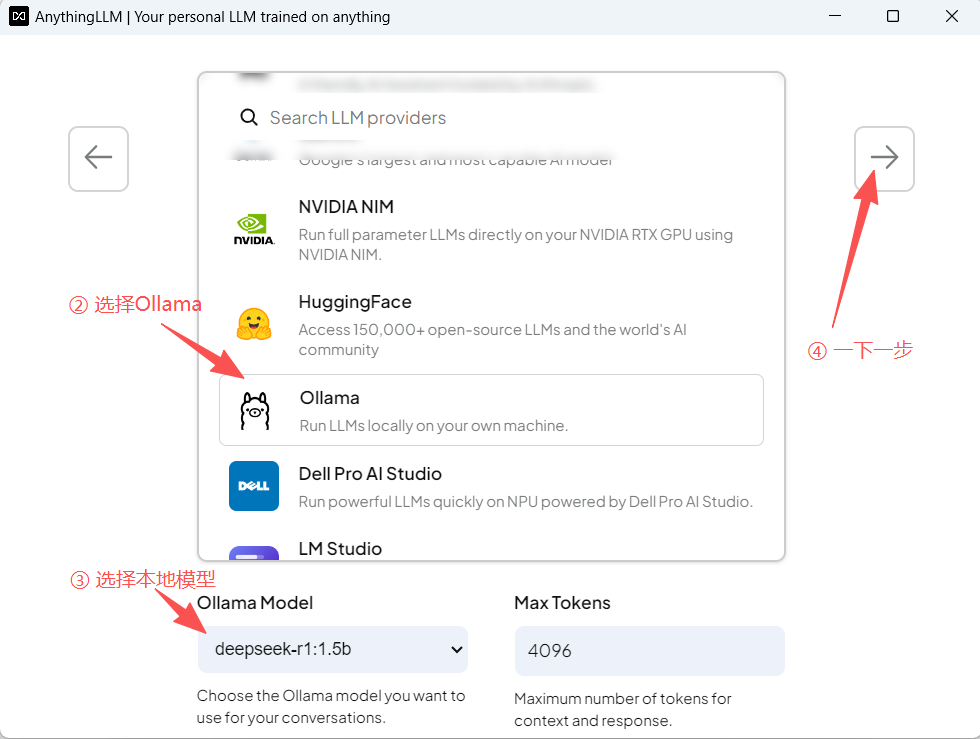Proceed with the right arrow button
The height and width of the screenshot is (739, 980).
[884, 159]
